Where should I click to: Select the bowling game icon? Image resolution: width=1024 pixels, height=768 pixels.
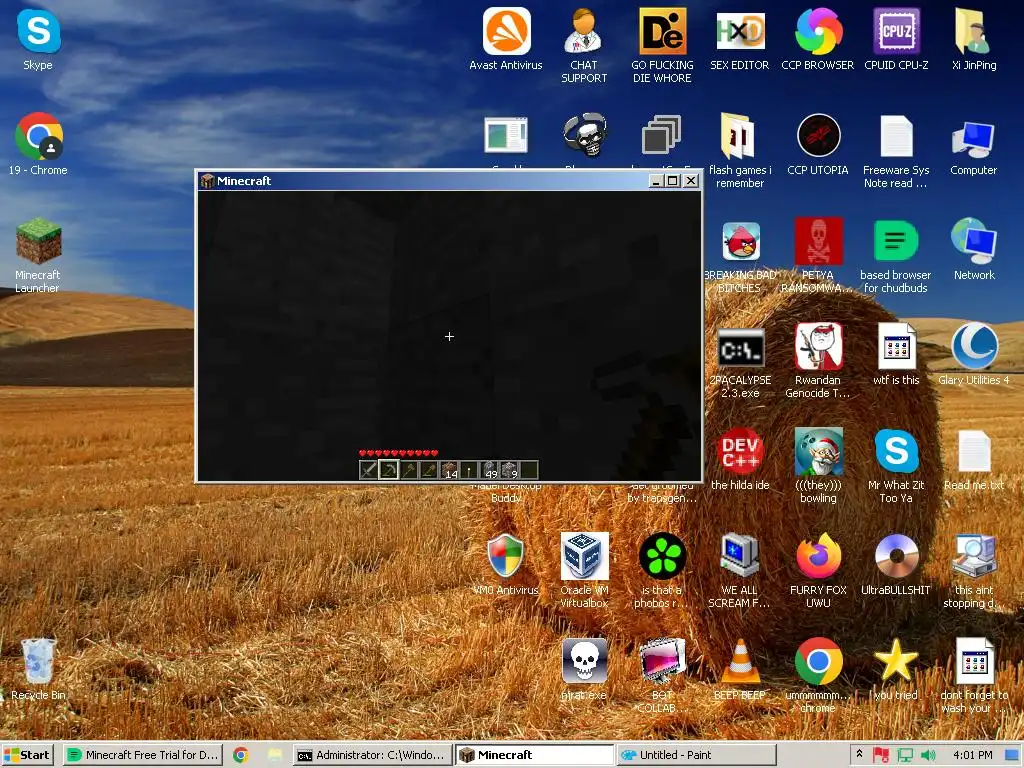[818, 466]
